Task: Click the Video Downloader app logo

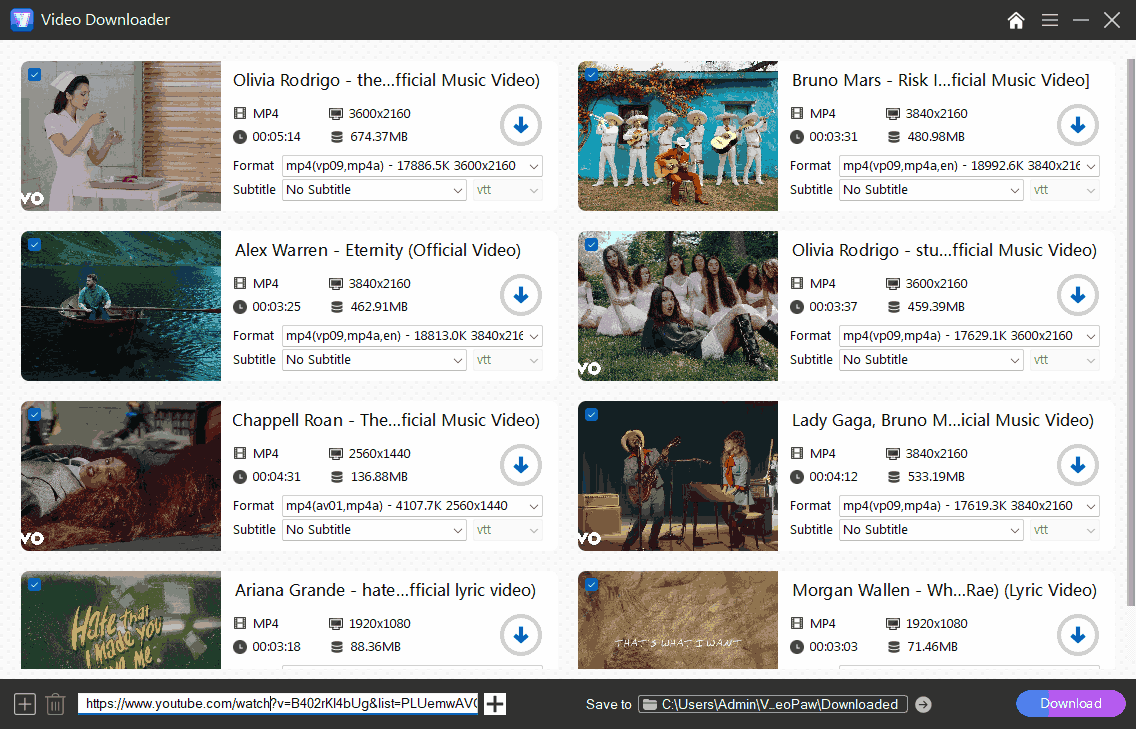Action: tap(22, 20)
